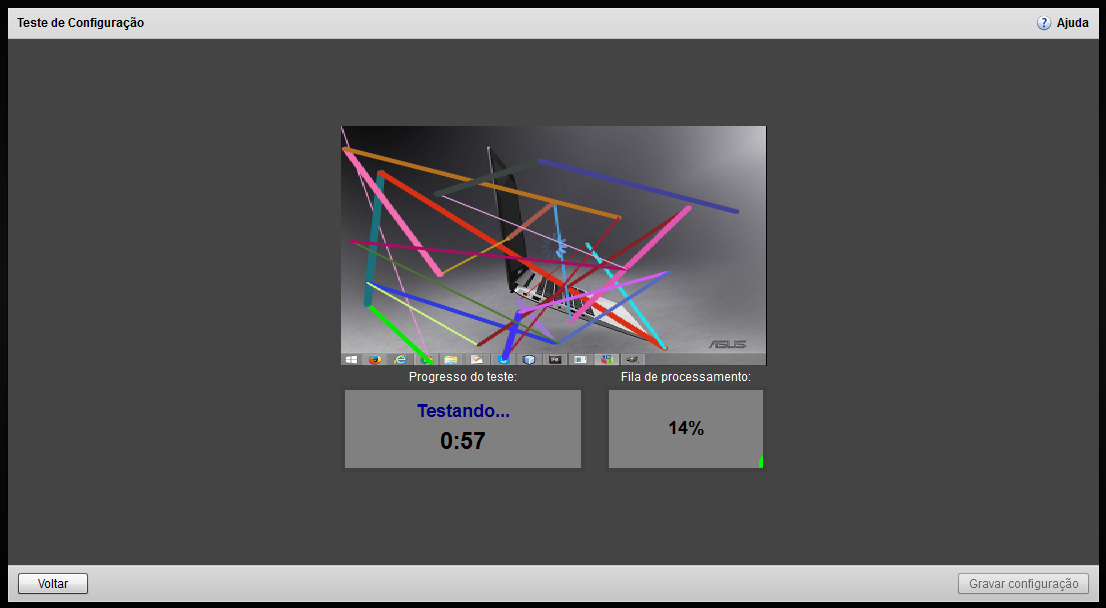Open the Ajuda help link
The image size is (1106, 608).
coord(1072,23)
